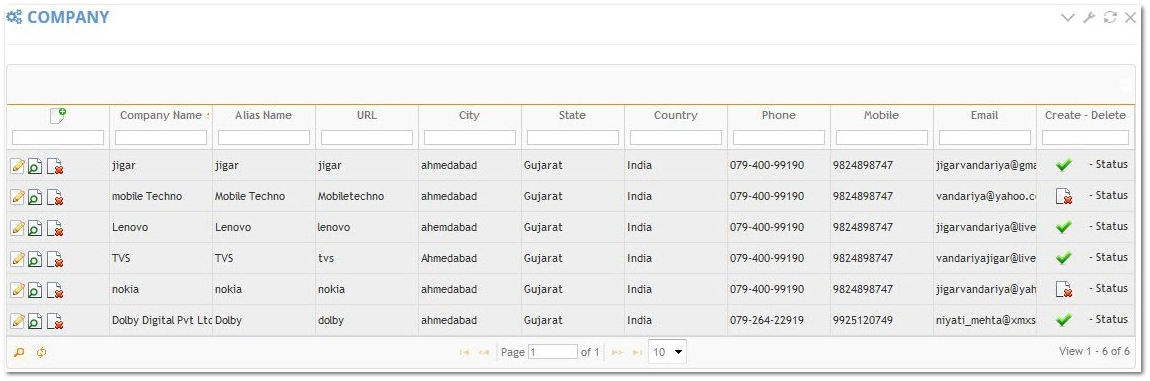1150x381 pixels.
Task: Focus the Country filter box
Action: click(675, 137)
